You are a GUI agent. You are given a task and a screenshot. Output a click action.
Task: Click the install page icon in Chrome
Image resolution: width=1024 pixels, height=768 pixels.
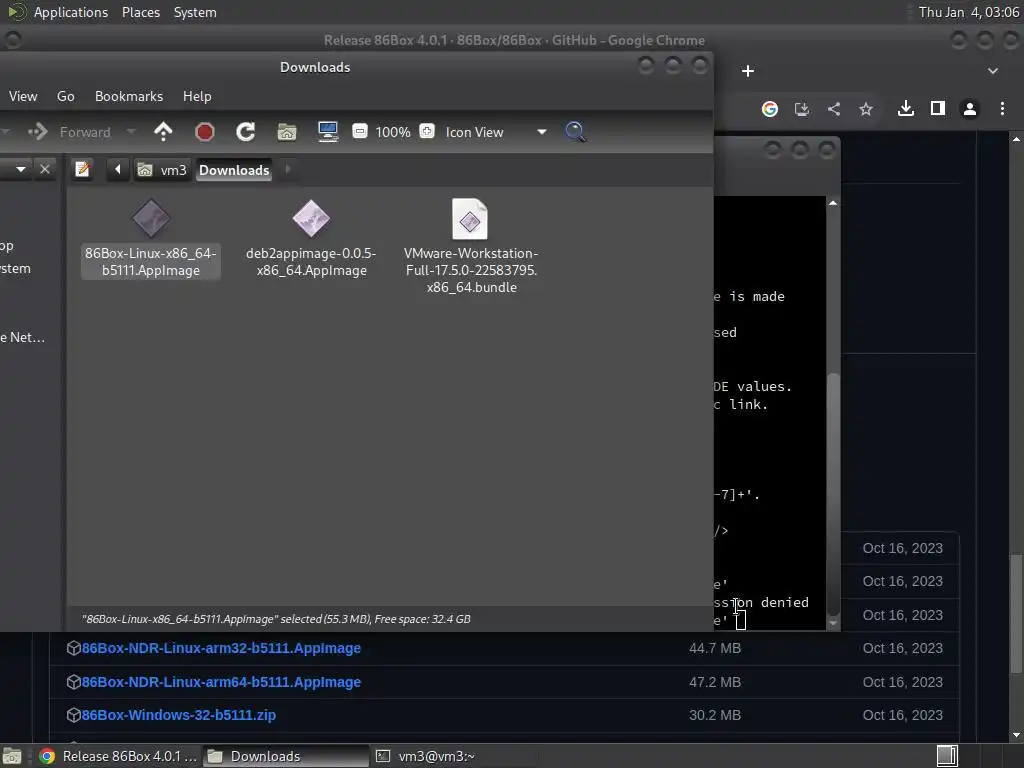click(802, 108)
